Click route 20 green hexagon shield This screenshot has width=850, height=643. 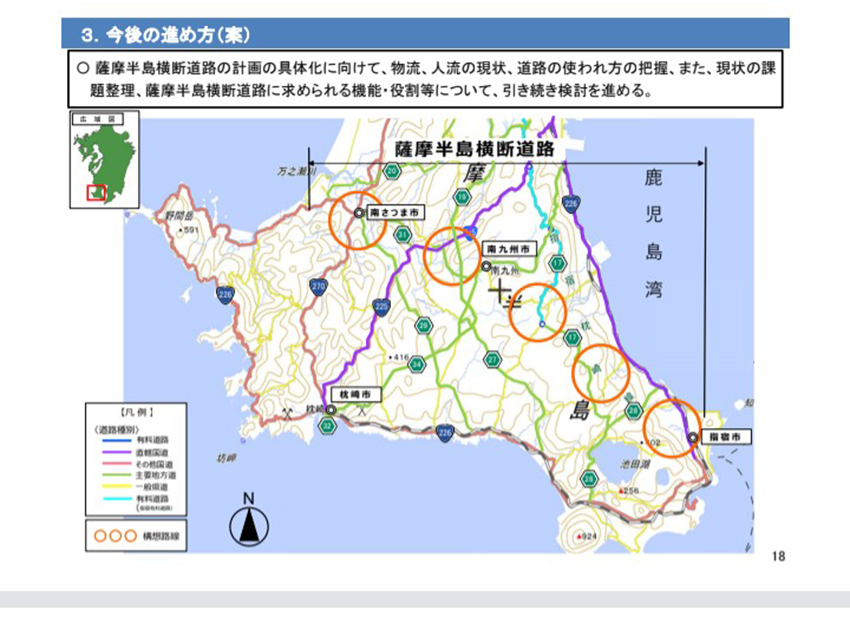pos(391,171)
